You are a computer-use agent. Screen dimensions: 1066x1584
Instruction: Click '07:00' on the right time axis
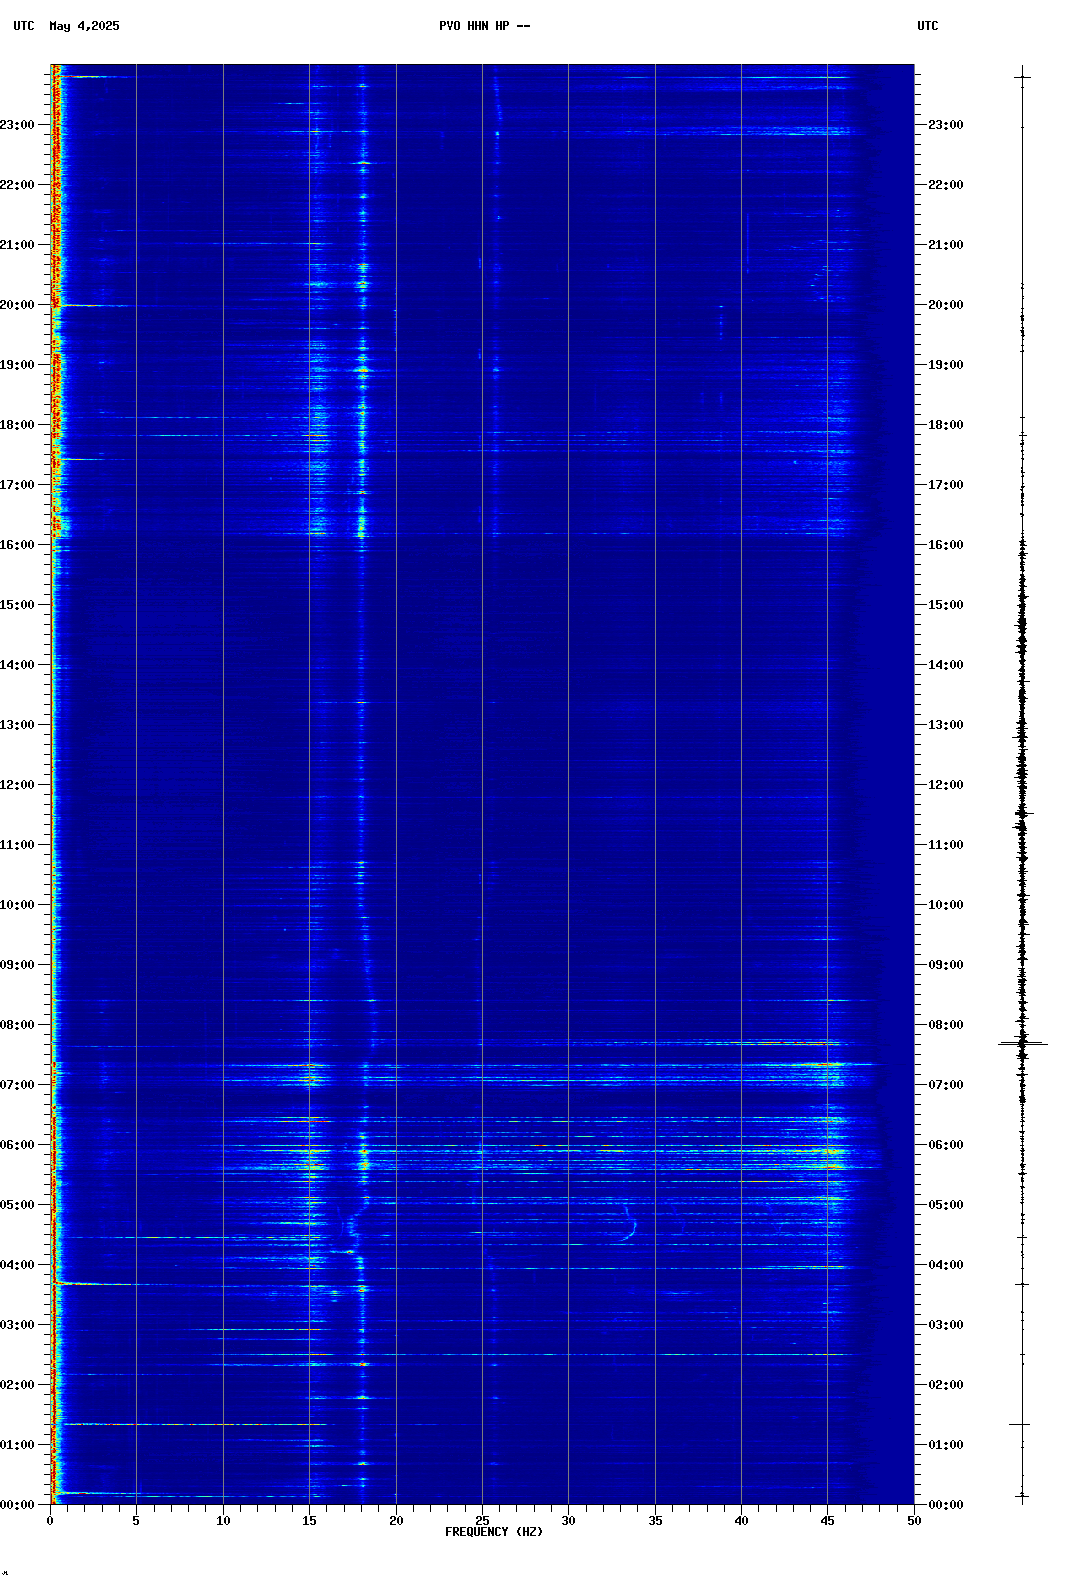(946, 1085)
